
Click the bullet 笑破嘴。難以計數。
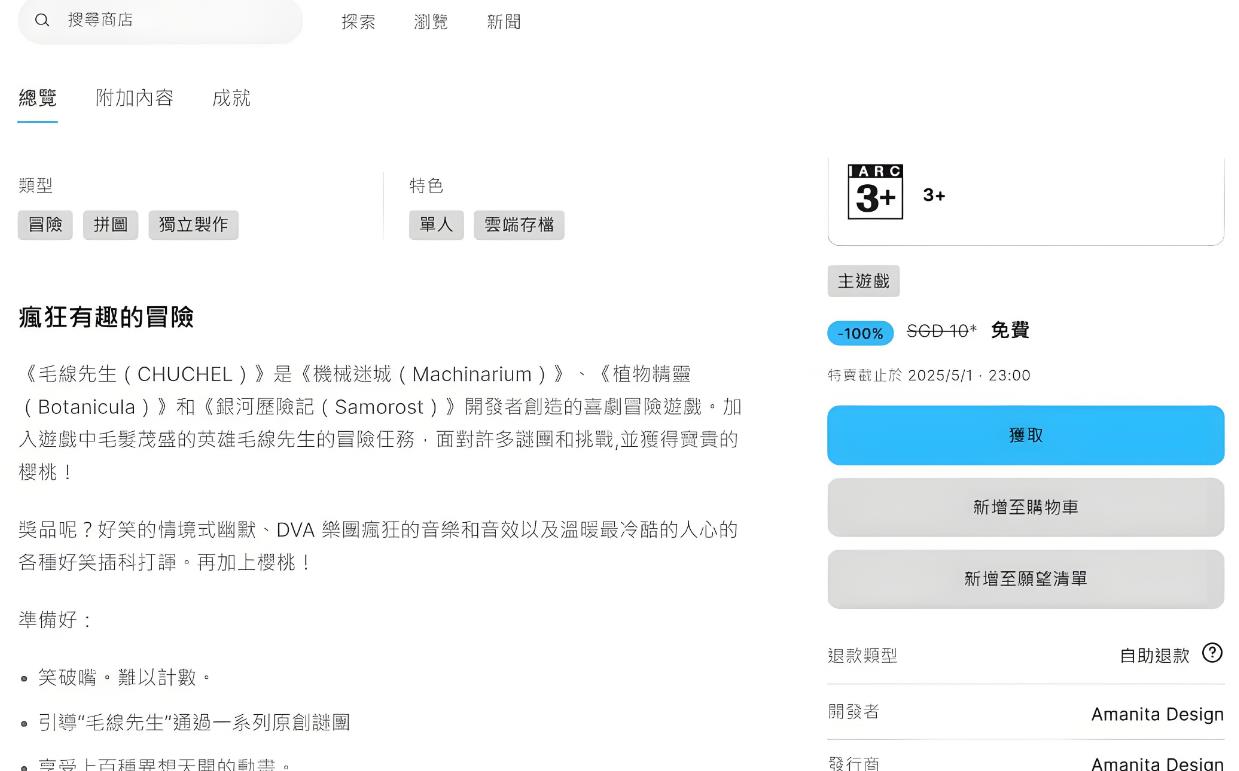coord(125,678)
